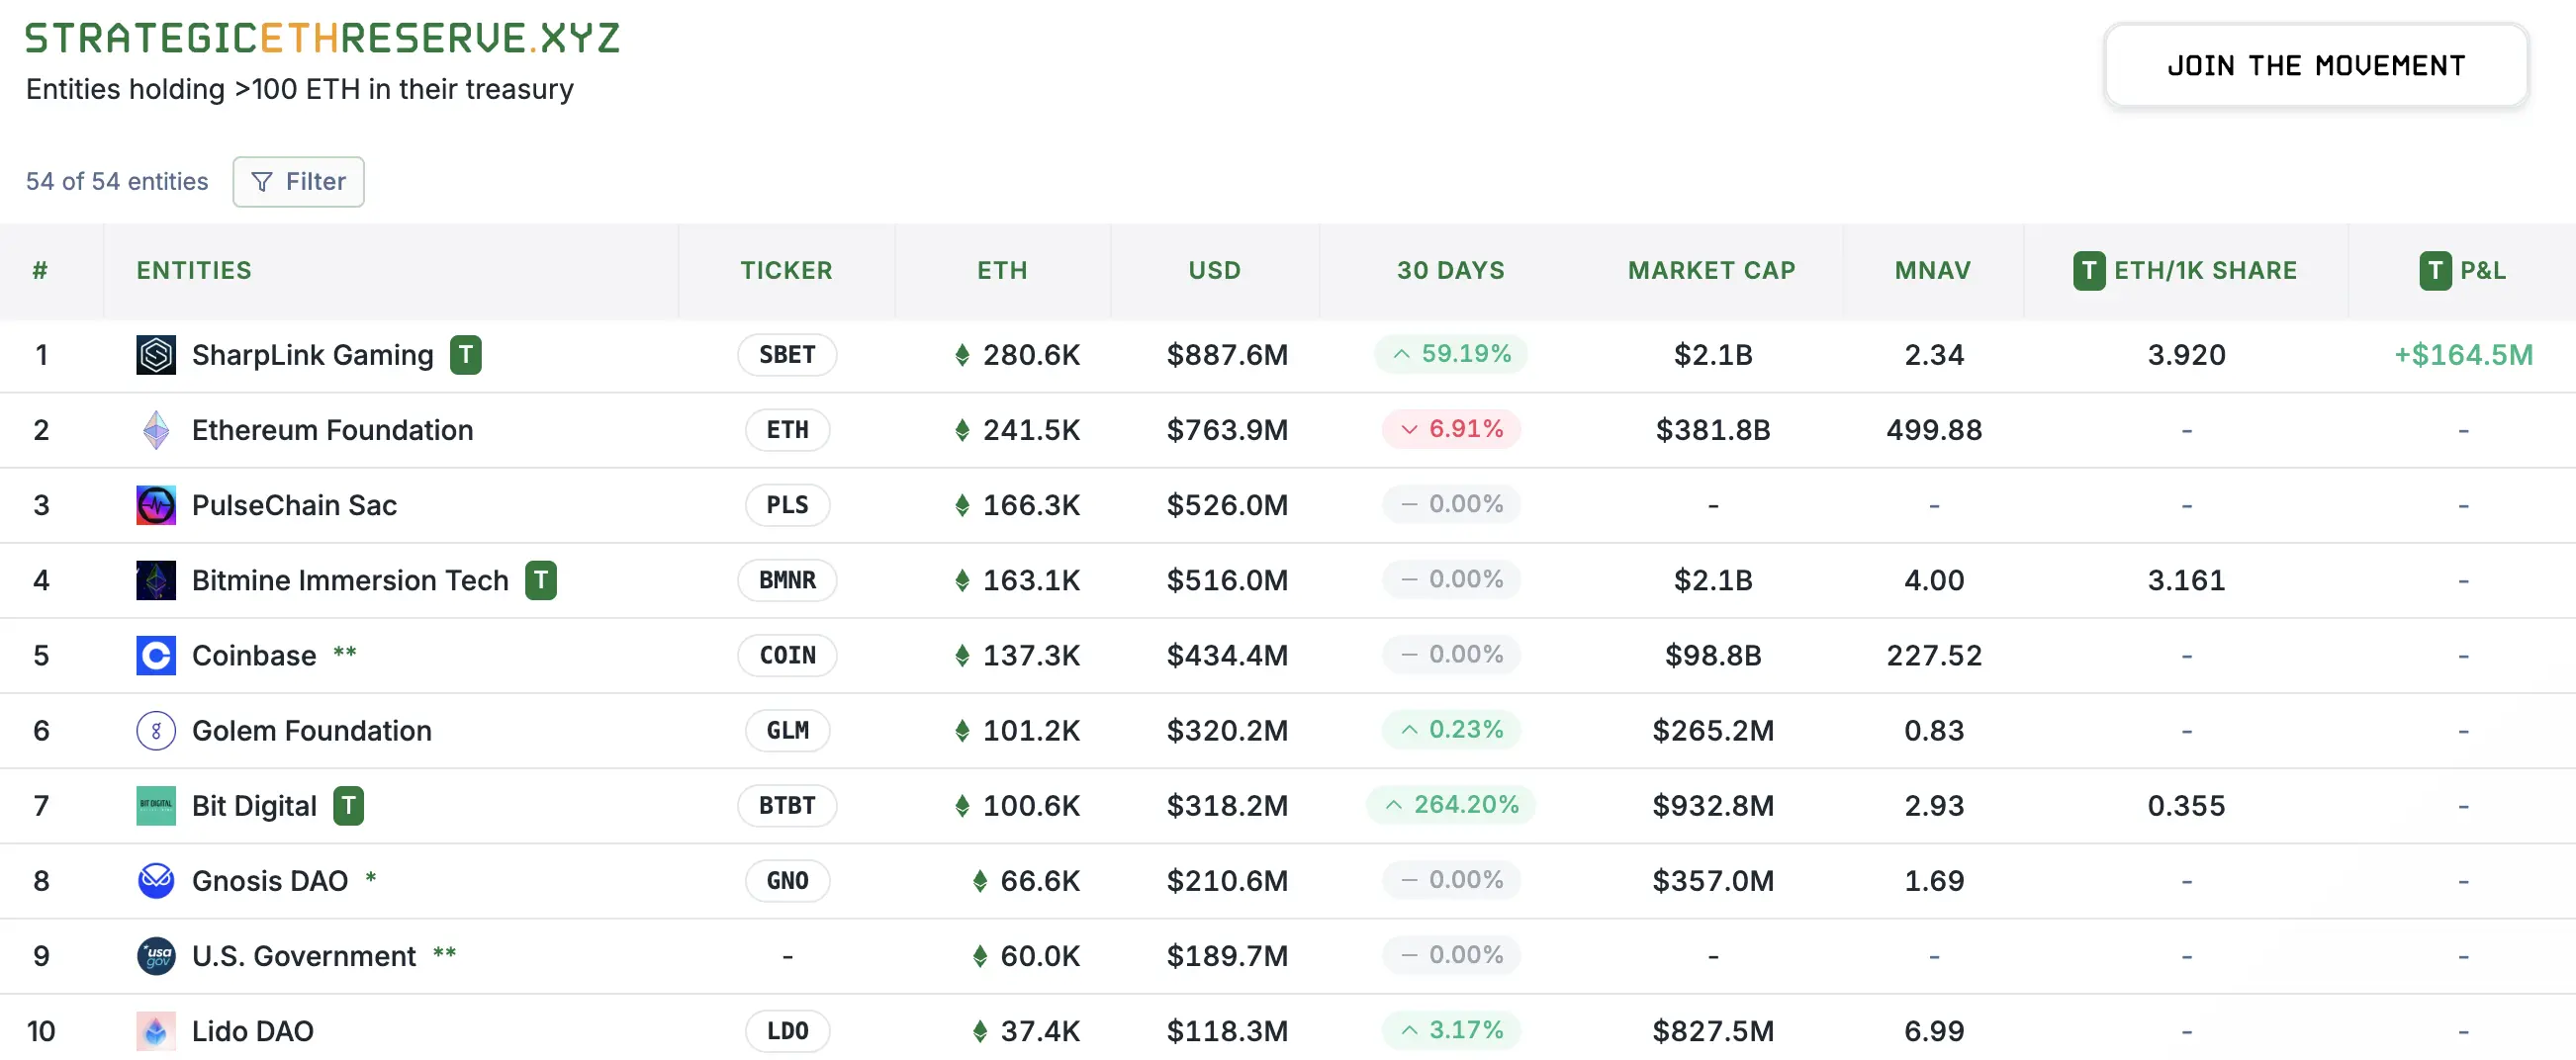Click the T badge next to SharpLink Gaming

465,355
